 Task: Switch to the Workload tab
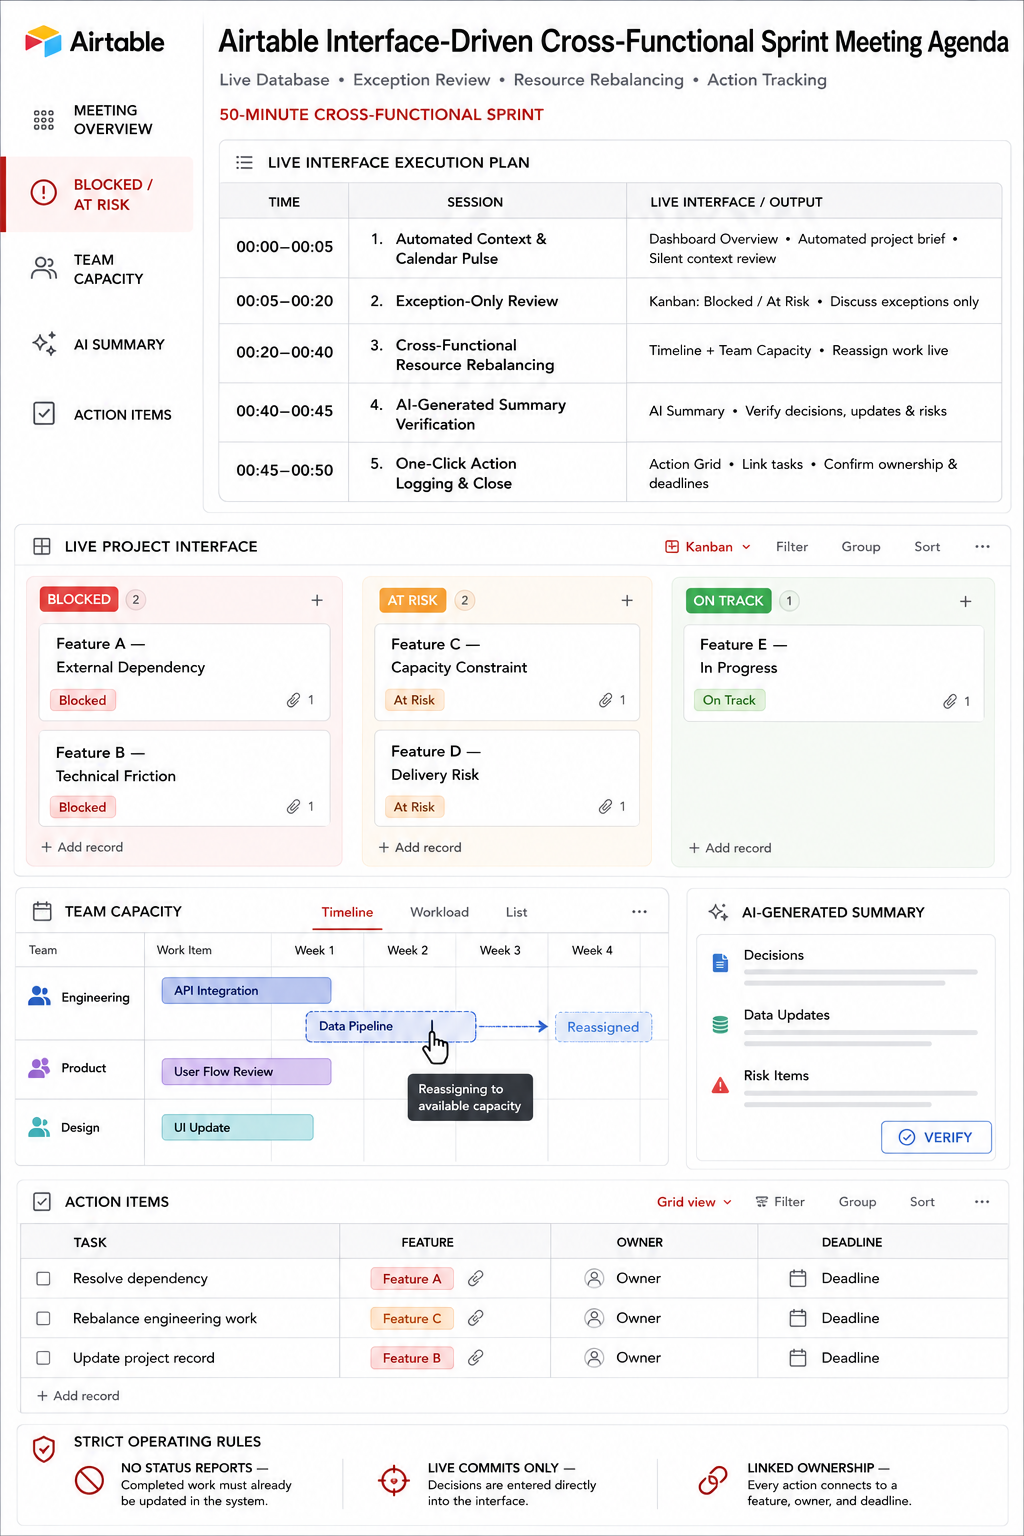pyautogui.click(x=439, y=911)
